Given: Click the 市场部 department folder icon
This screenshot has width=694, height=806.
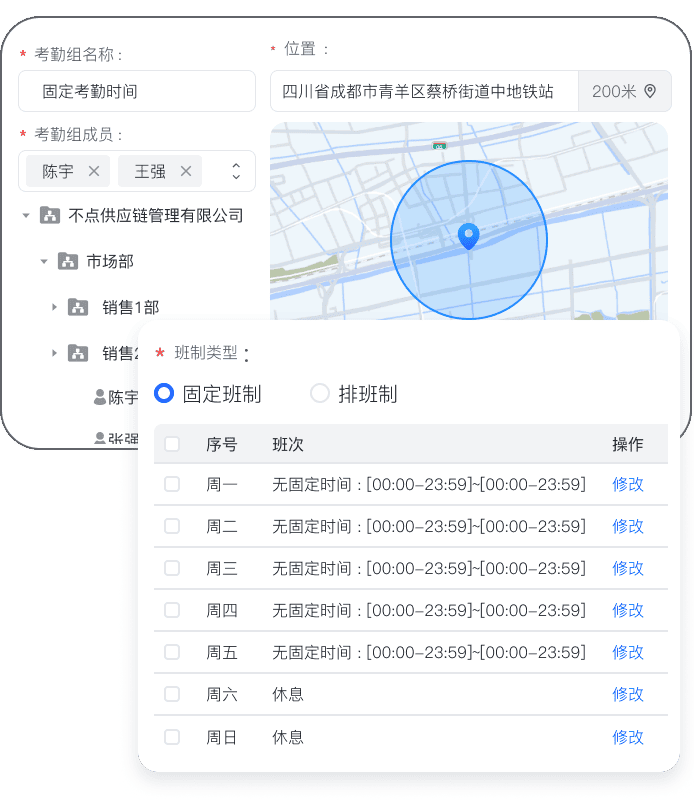Looking at the screenshot, I should coord(67,261).
